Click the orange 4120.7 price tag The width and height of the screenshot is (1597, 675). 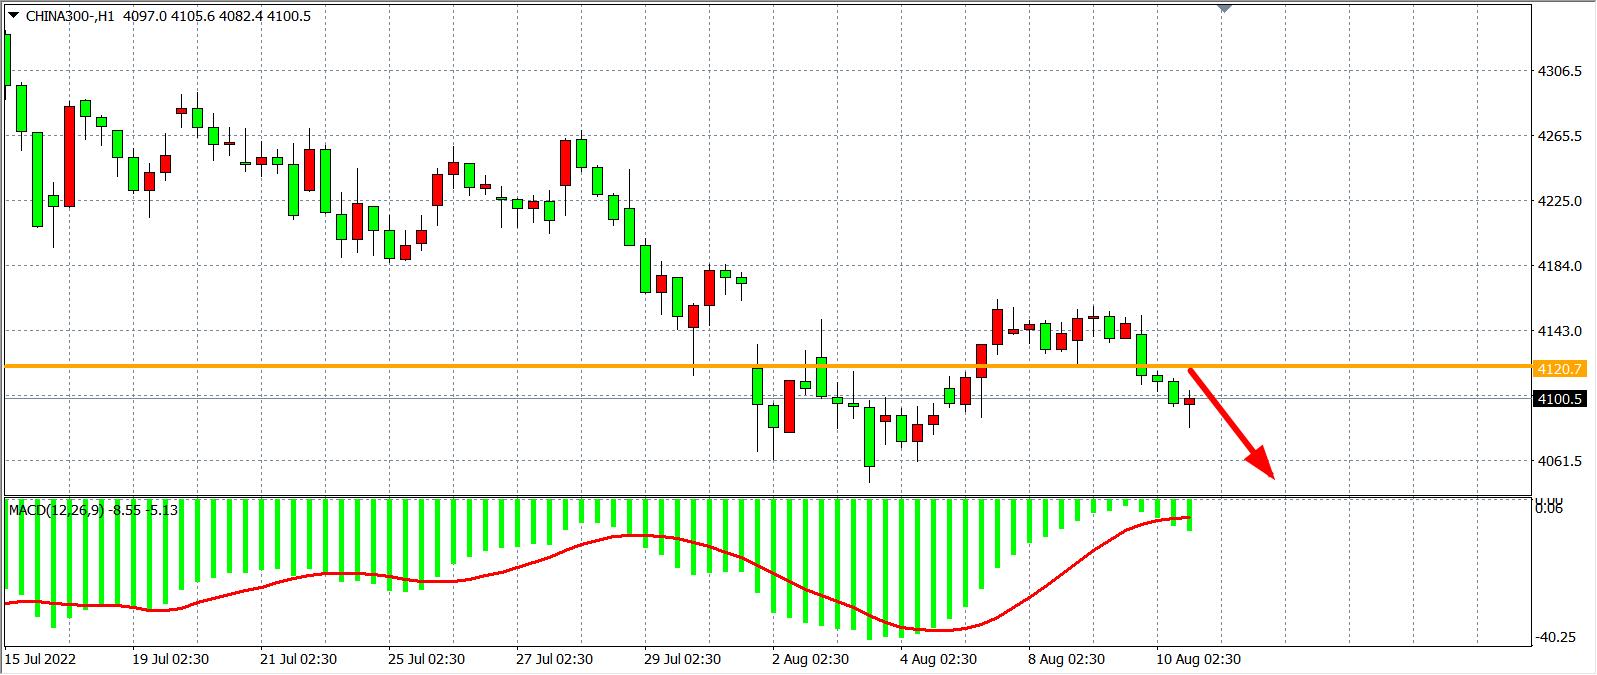click(1559, 369)
